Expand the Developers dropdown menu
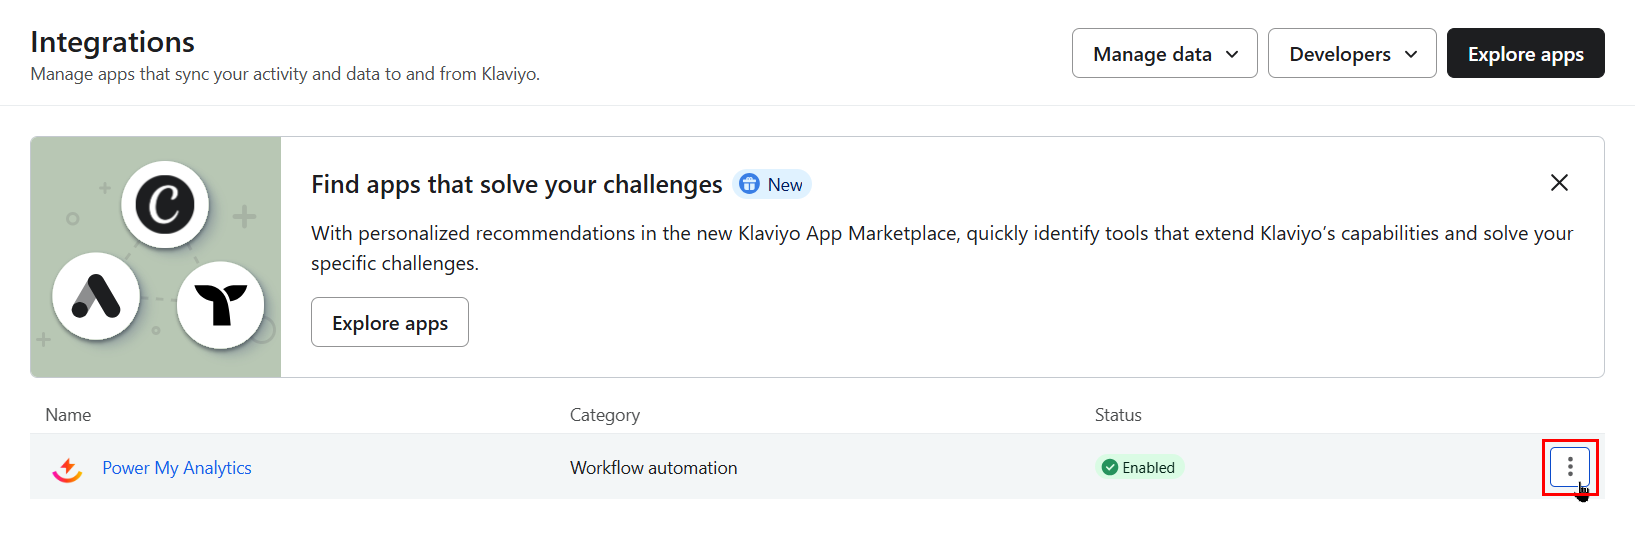 point(1351,54)
